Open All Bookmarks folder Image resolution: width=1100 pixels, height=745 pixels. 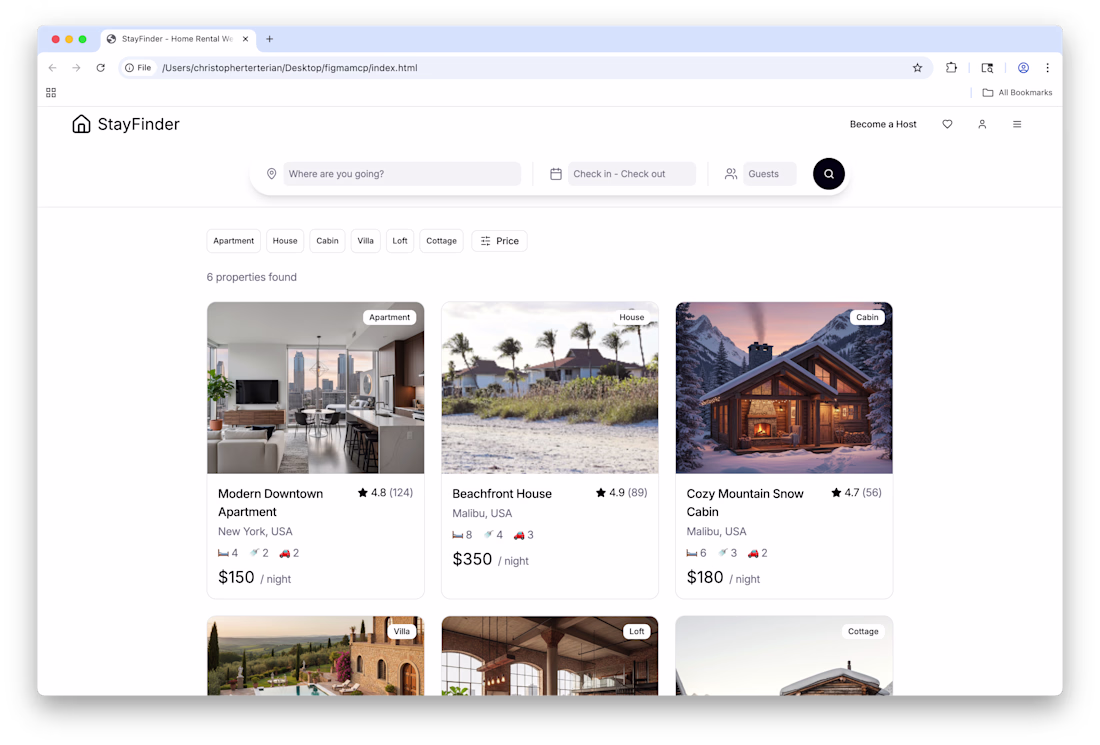(x=1017, y=93)
